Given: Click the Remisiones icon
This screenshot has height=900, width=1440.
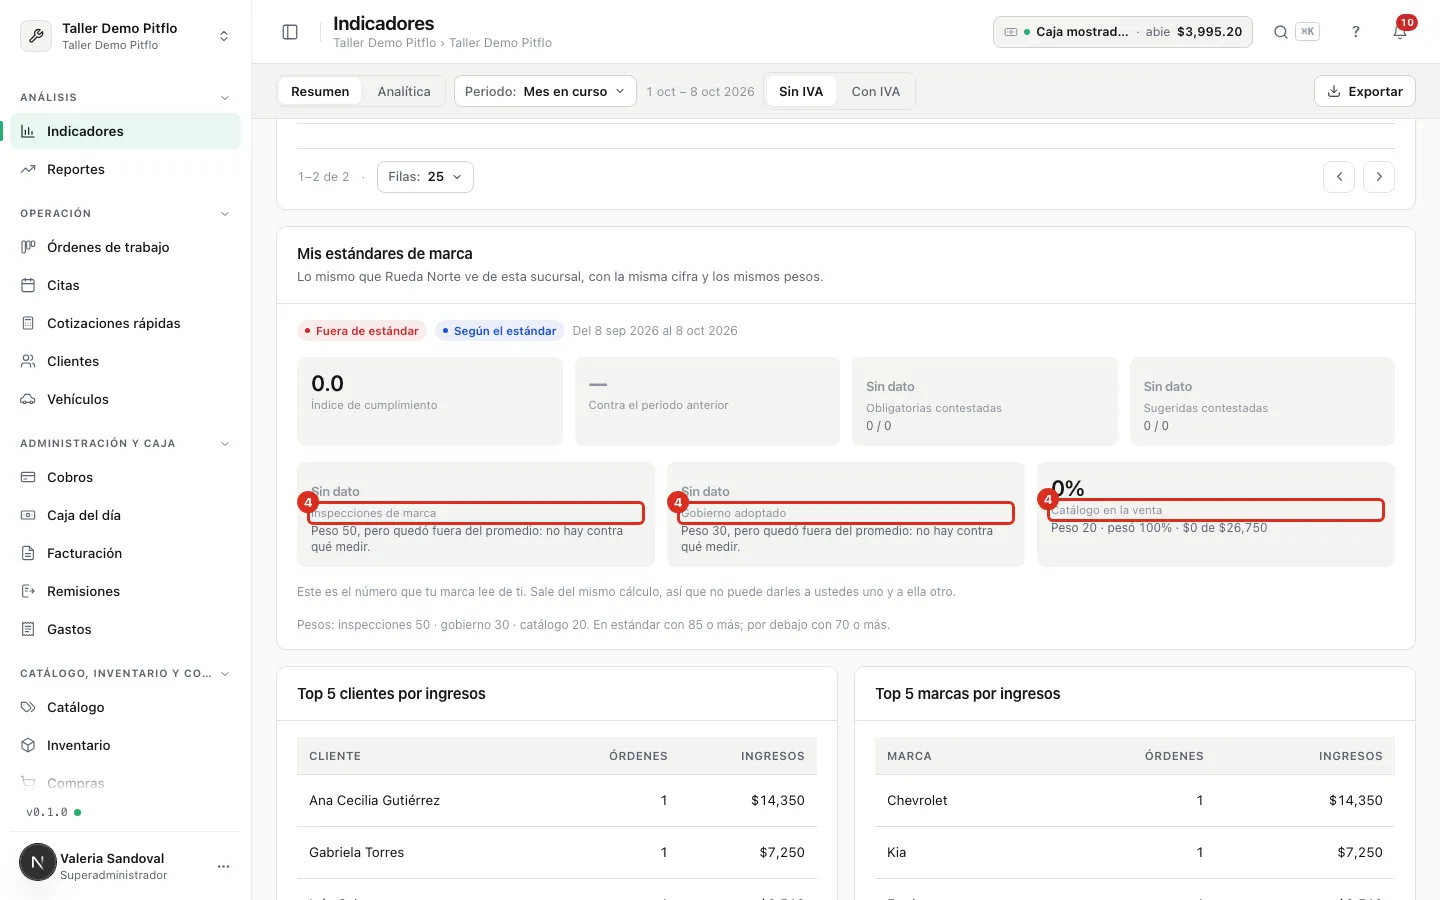Looking at the screenshot, I should coord(28,591).
